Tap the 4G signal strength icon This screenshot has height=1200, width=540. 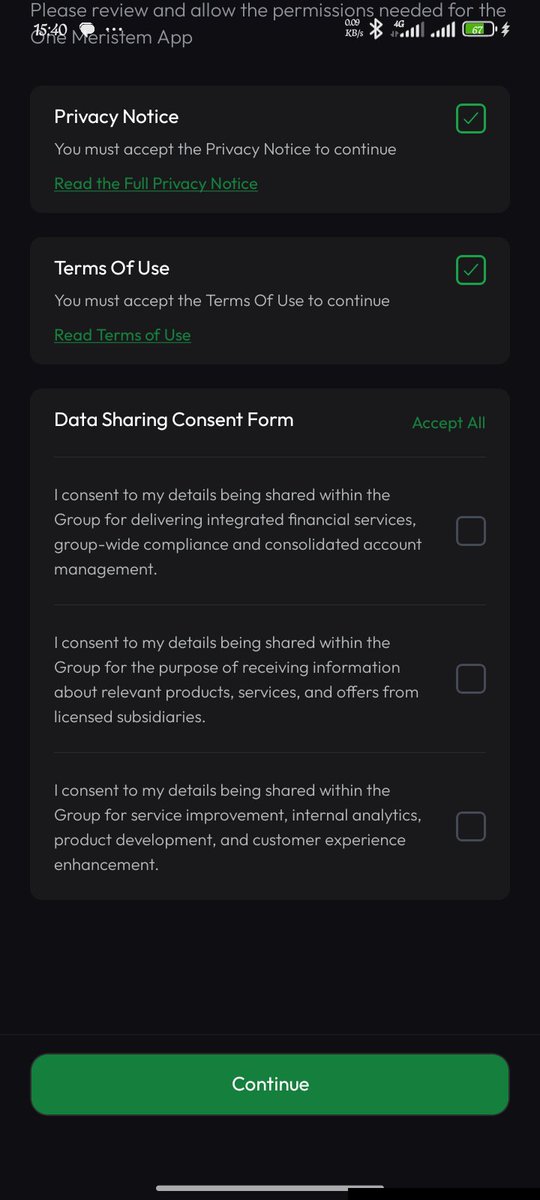coord(407,29)
